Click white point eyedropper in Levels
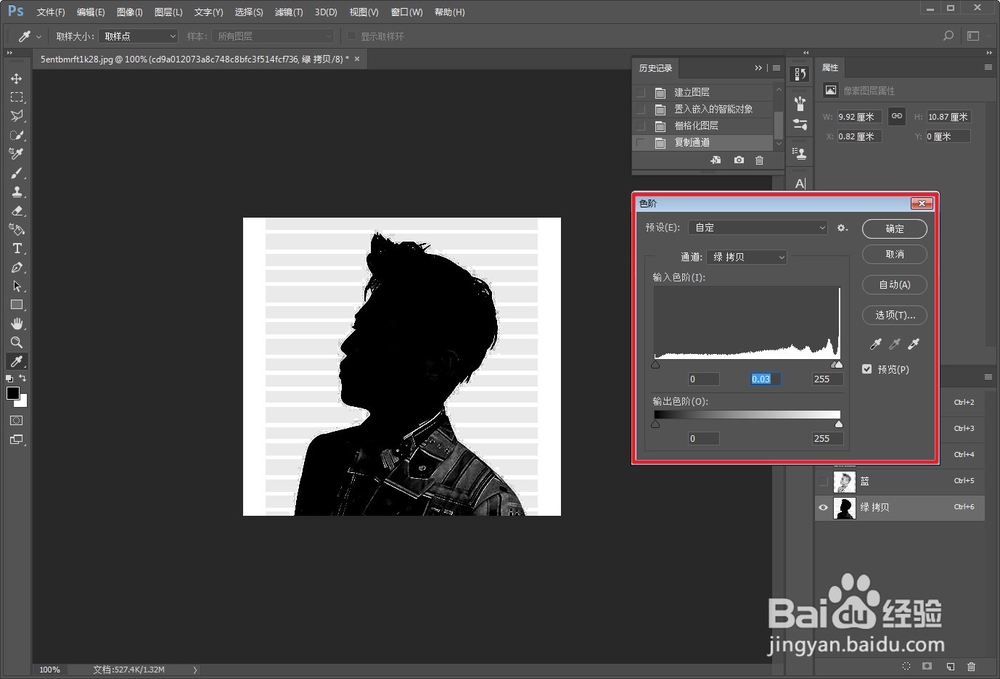This screenshot has height=679, width=1000. click(914, 344)
